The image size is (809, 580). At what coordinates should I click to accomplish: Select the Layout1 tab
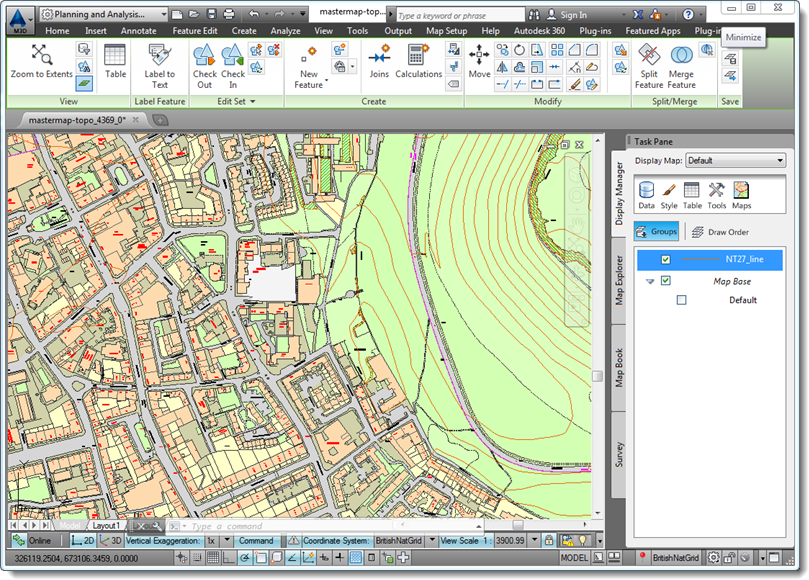[x=106, y=525]
